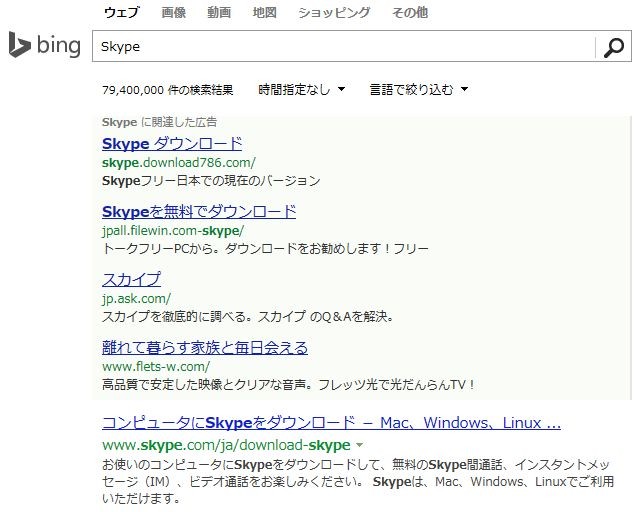Switch to the 動画 tab
This screenshot has height=512, width=640.
pyautogui.click(x=219, y=13)
